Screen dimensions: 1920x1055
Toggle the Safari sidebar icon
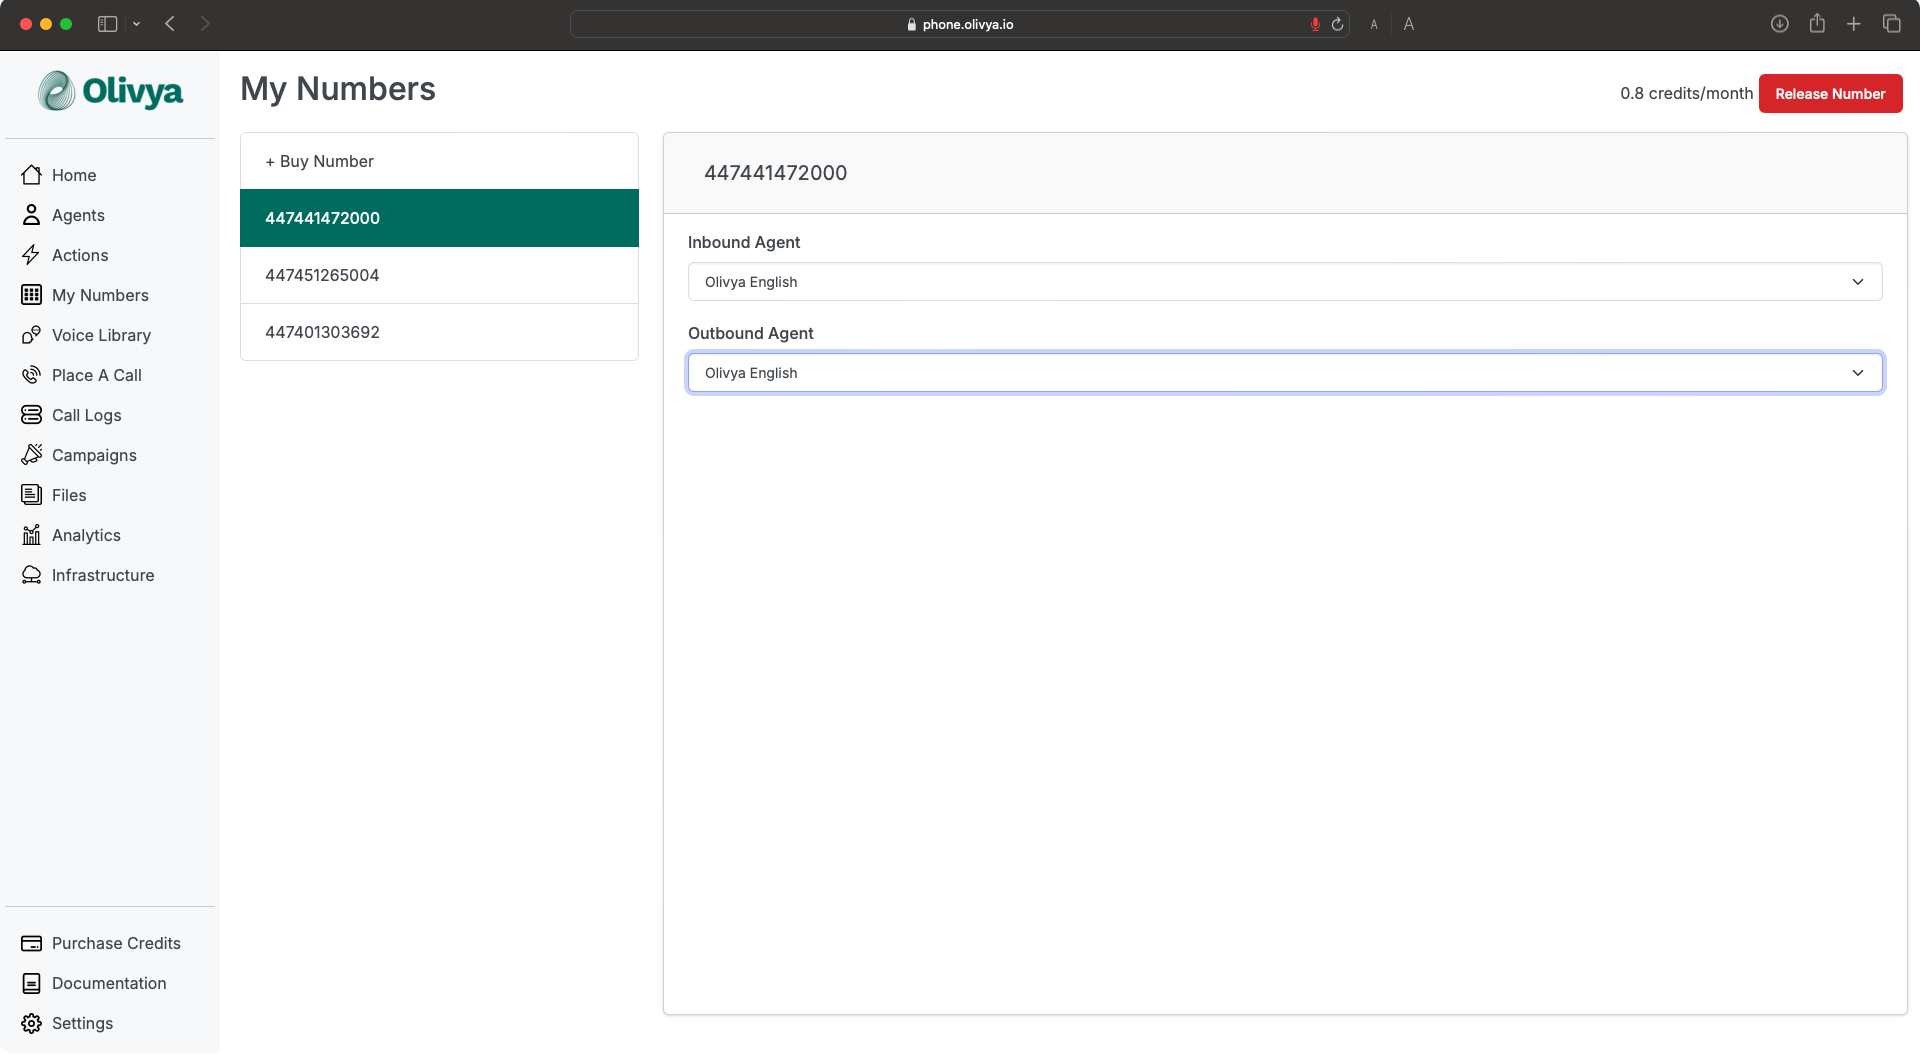pos(107,24)
